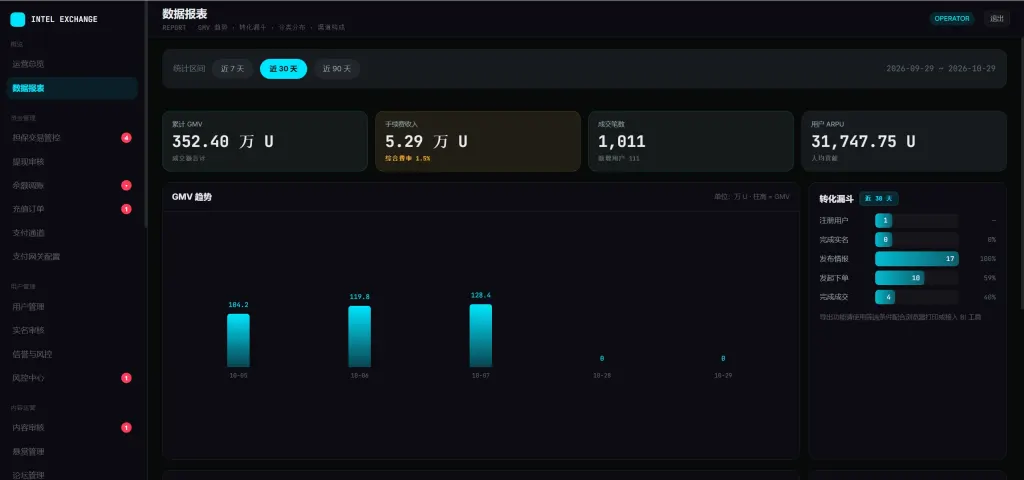Click the 累计 GMV card 352.40 万 U
1024x480 pixels.
point(264,141)
